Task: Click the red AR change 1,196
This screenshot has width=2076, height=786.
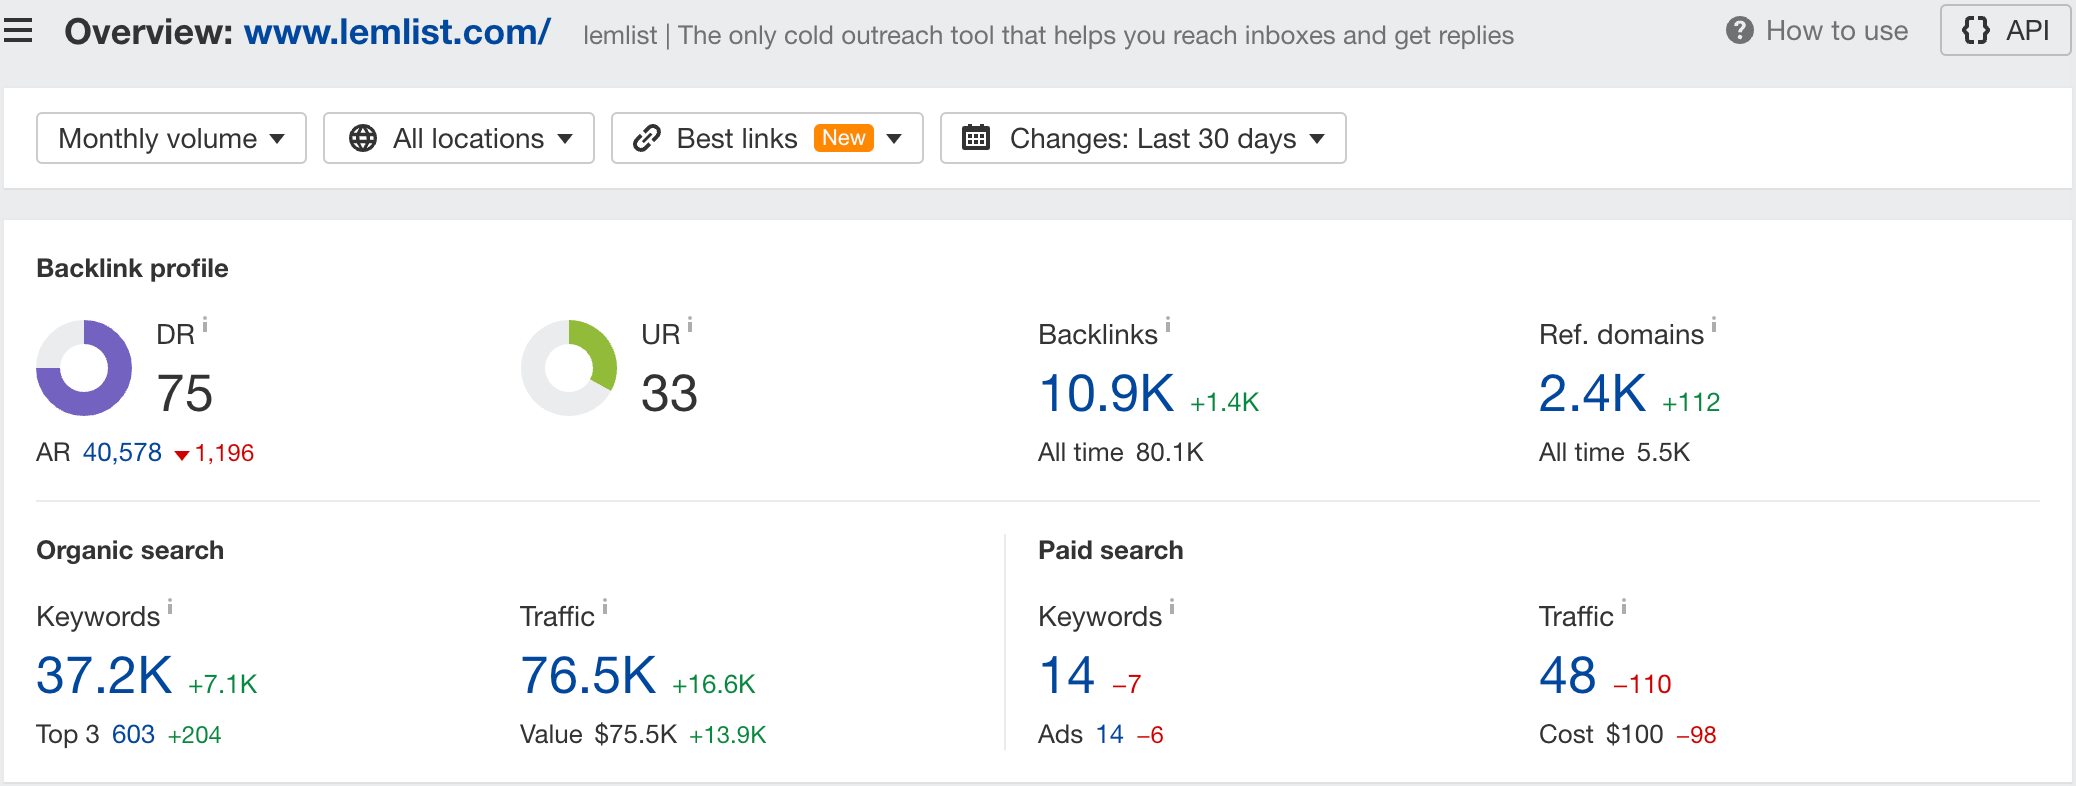Action: [x=215, y=453]
